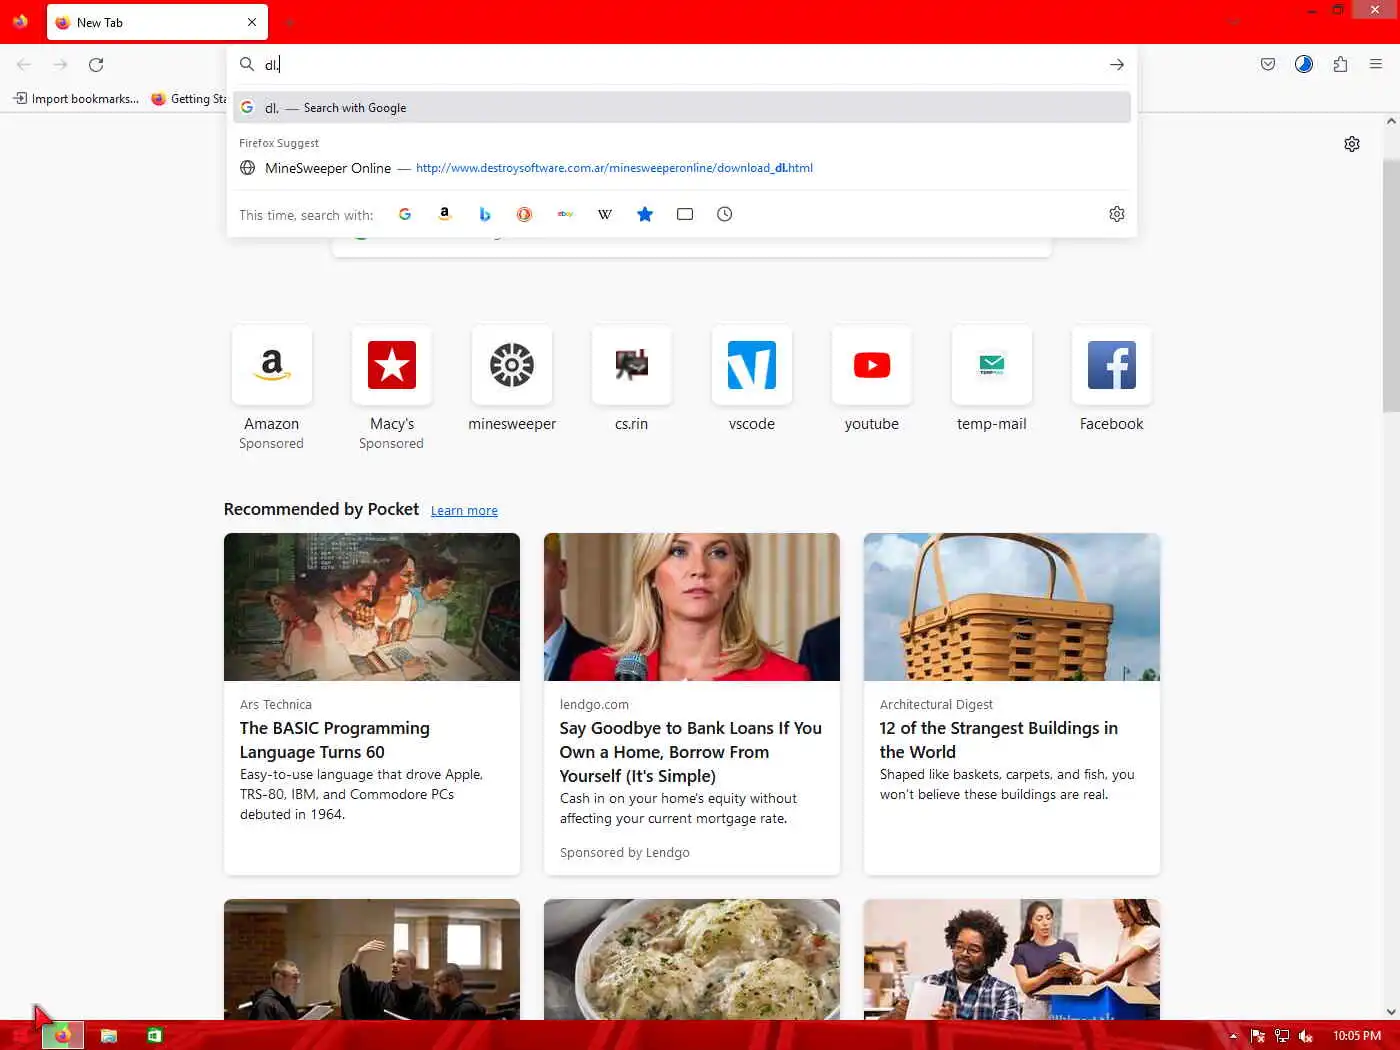Click the Import bookmarks toolbar item
The height and width of the screenshot is (1050, 1400).
point(76,98)
